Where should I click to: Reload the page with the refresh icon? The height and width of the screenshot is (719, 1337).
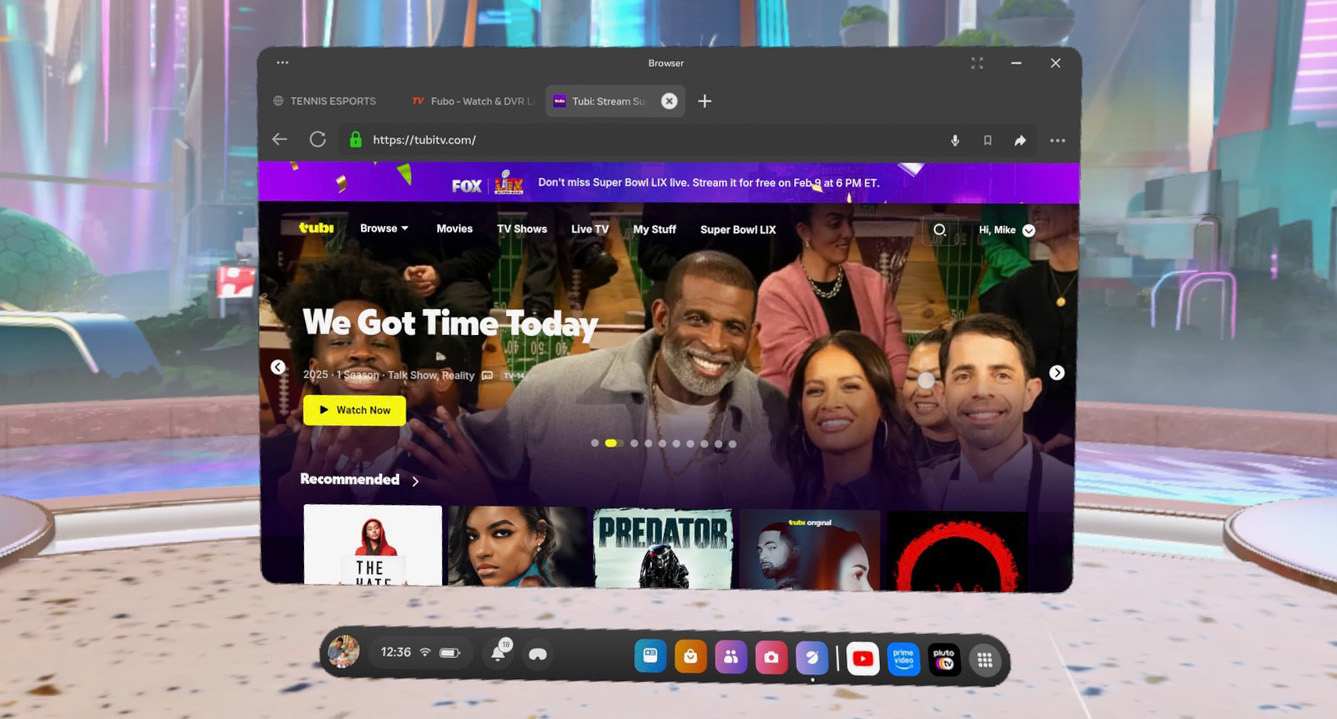[318, 140]
